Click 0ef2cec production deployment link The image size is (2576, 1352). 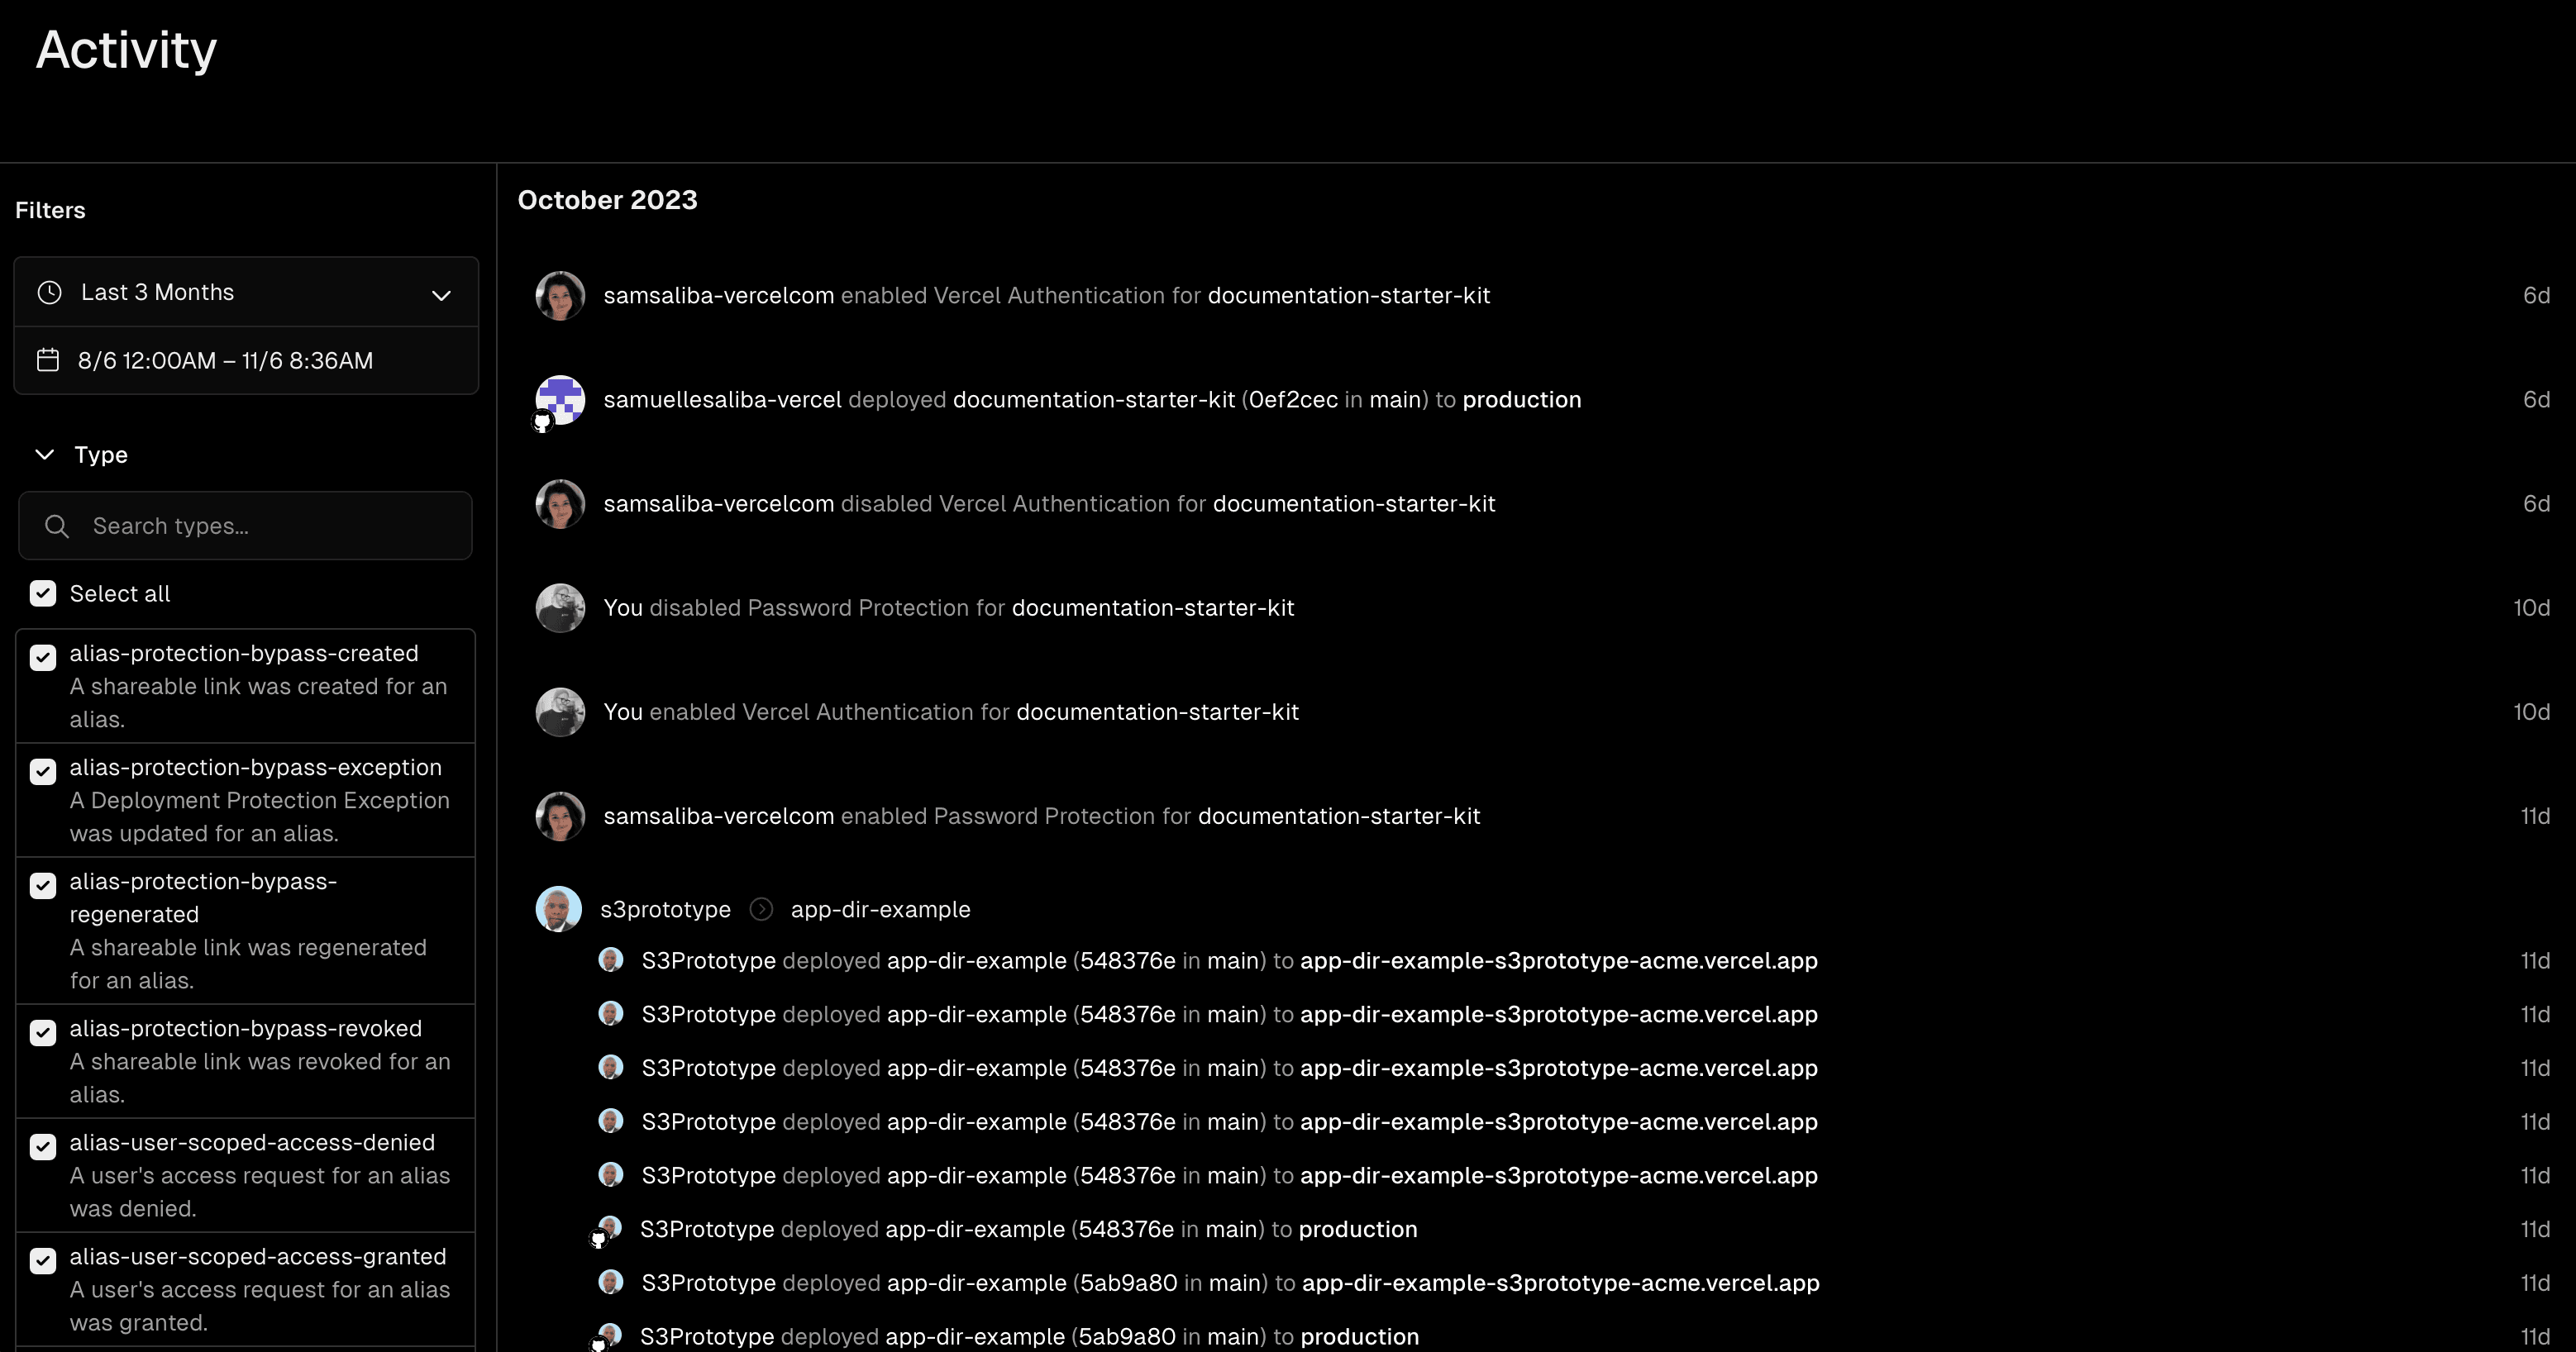point(1520,400)
